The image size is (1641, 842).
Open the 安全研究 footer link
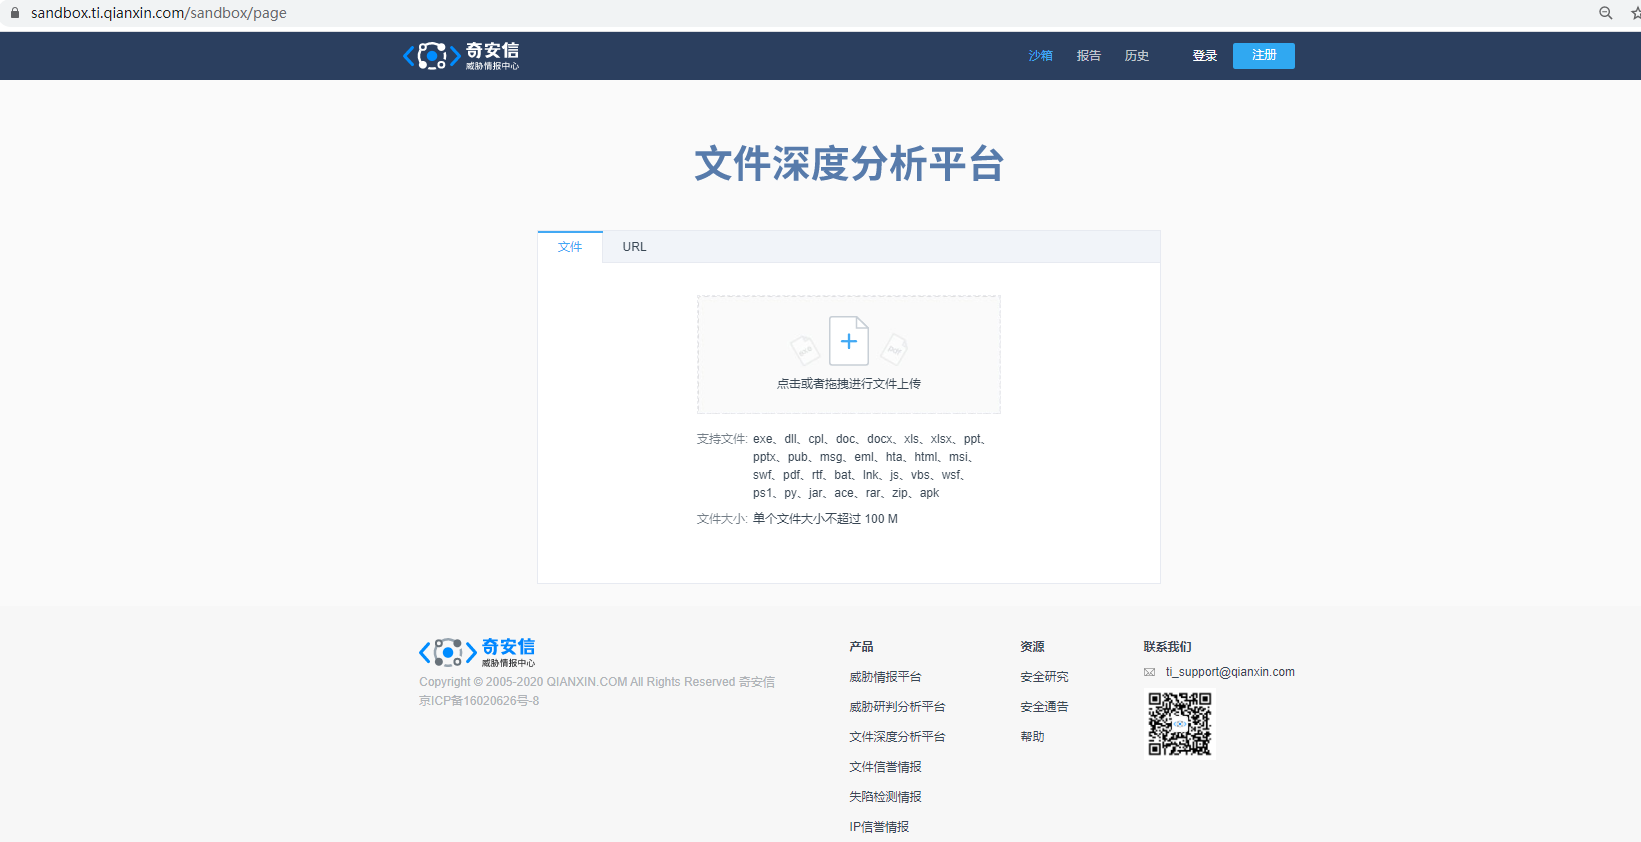1044,677
